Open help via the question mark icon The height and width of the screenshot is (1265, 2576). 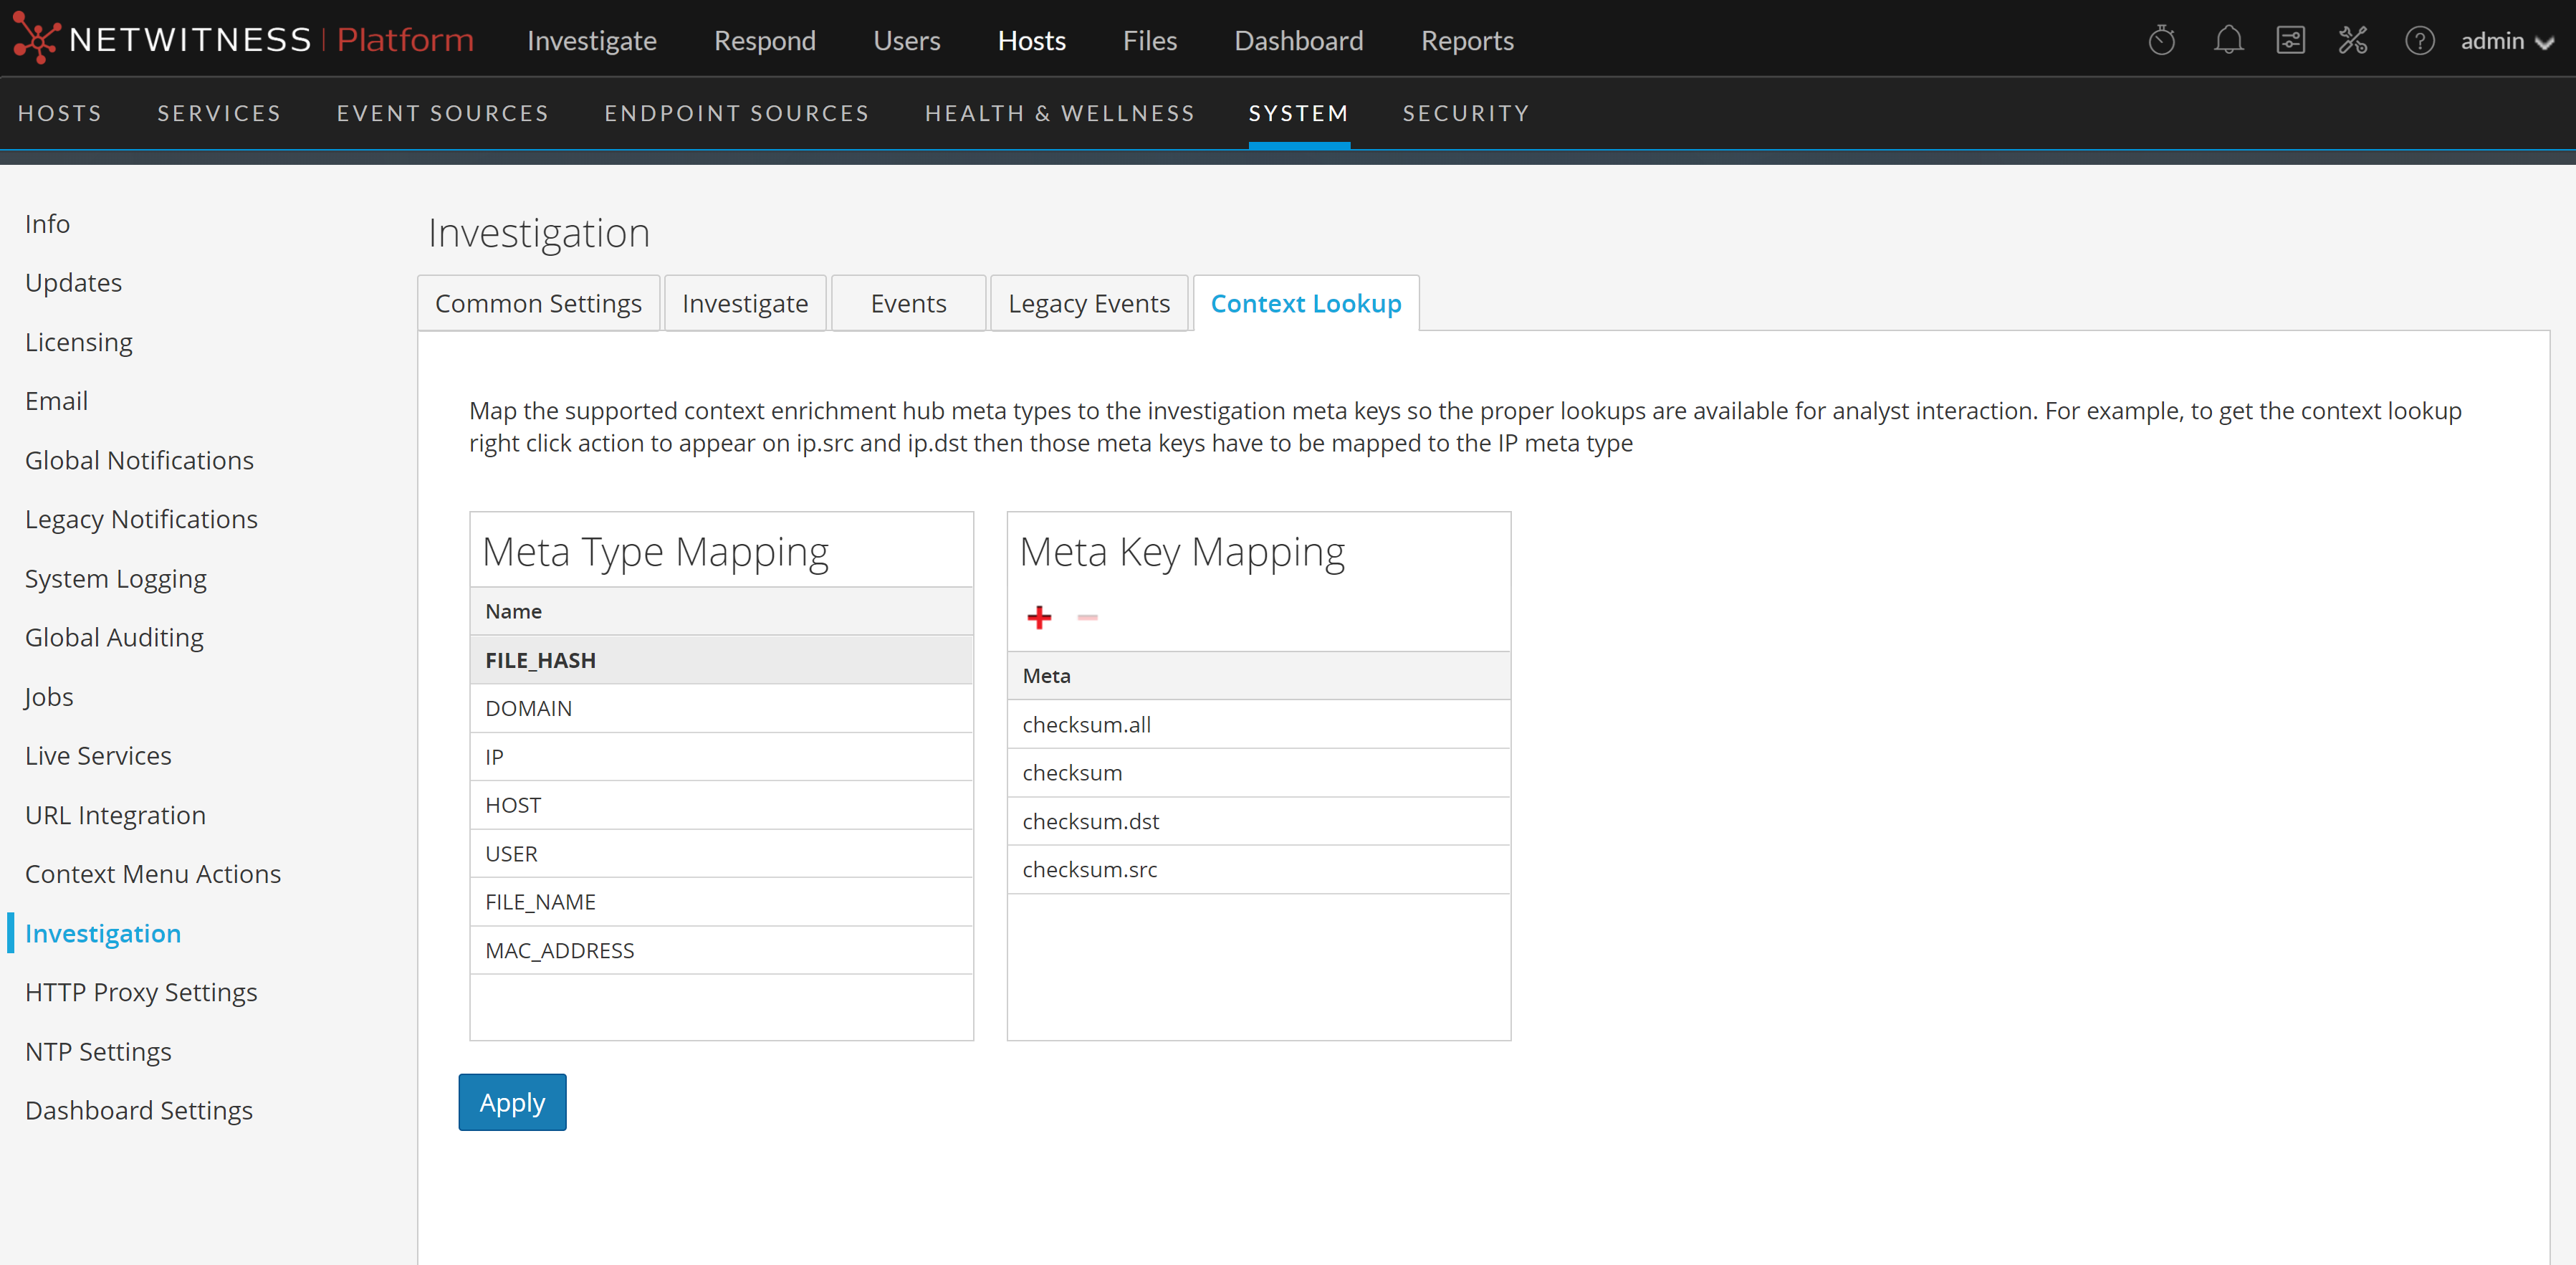pos(2420,40)
